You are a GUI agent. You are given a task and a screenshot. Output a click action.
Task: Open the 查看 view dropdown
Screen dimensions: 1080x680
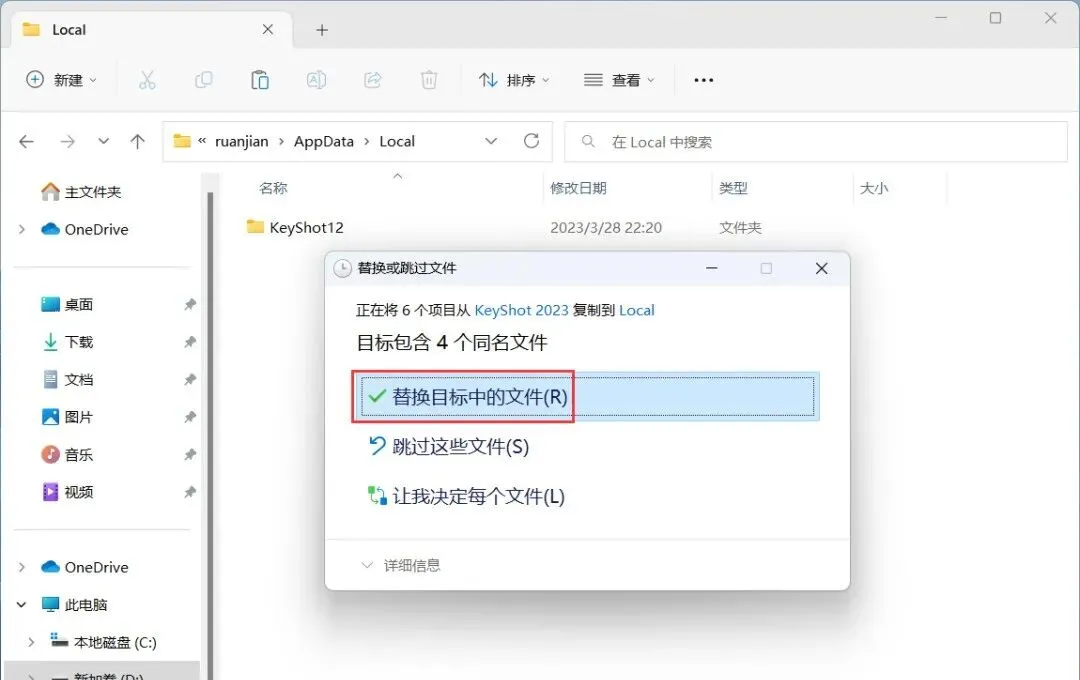click(619, 80)
